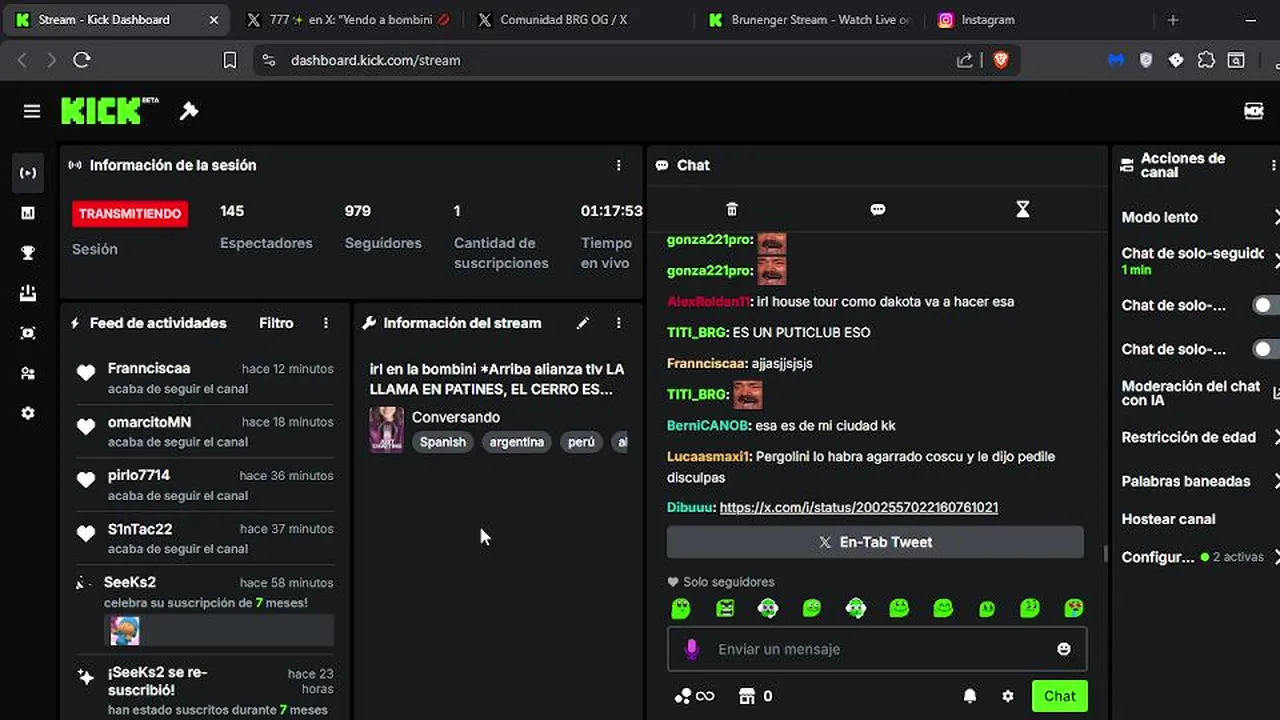This screenshot has width=1280, height=720.
Task: Open the Stream page in sidebar
Action: [x=28, y=173]
